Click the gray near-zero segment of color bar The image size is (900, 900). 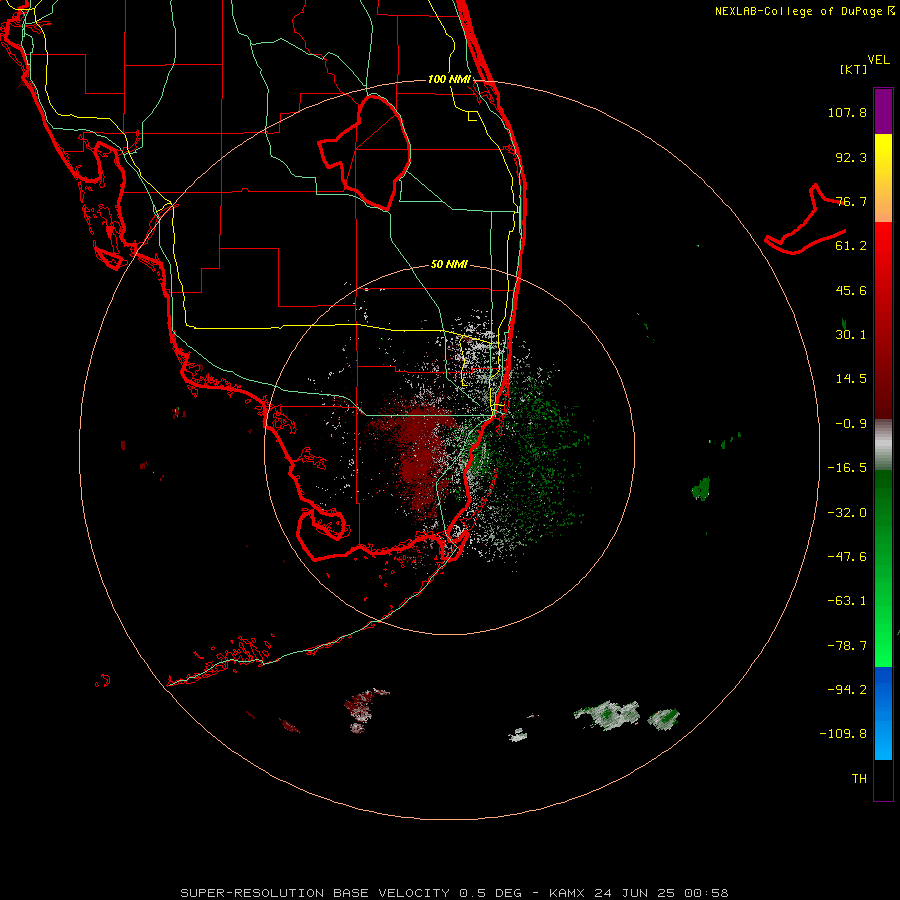click(x=883, y=445)
